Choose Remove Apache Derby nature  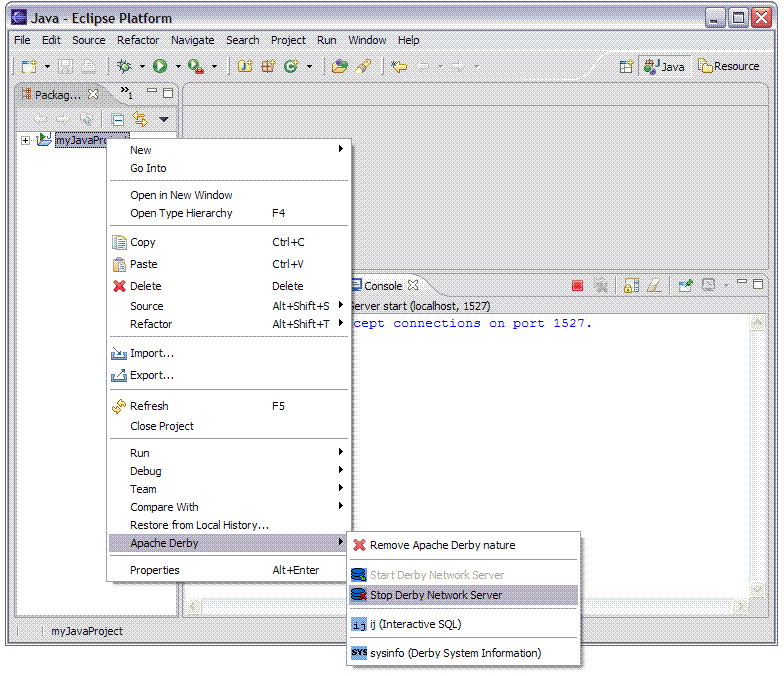[442, 546]
